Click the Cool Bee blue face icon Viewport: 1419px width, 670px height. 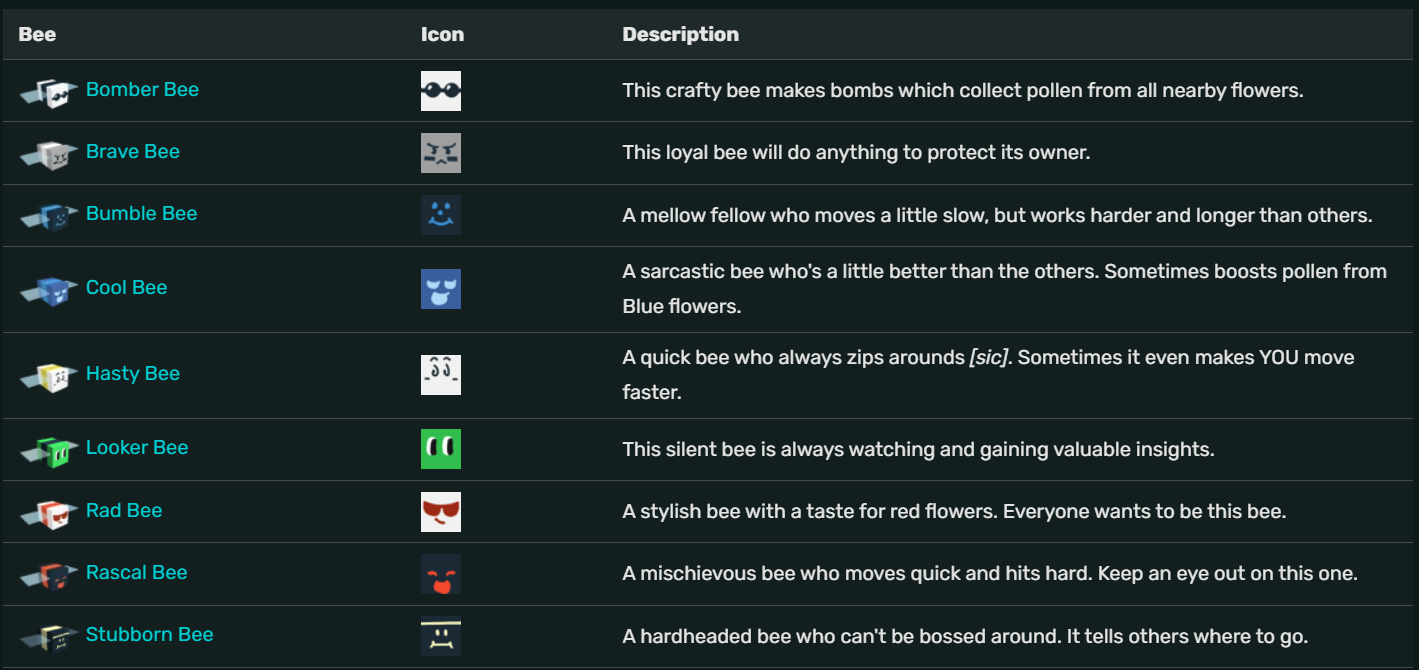[441, 288]
